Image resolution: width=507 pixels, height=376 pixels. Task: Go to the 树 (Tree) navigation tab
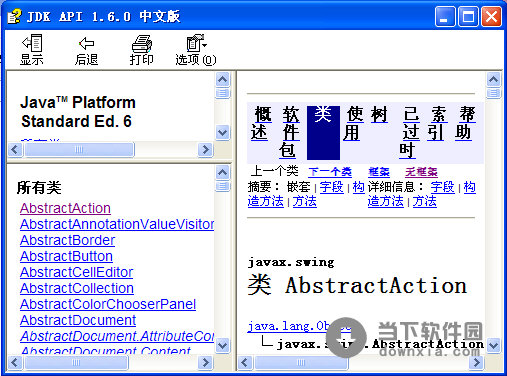(380, 115)
